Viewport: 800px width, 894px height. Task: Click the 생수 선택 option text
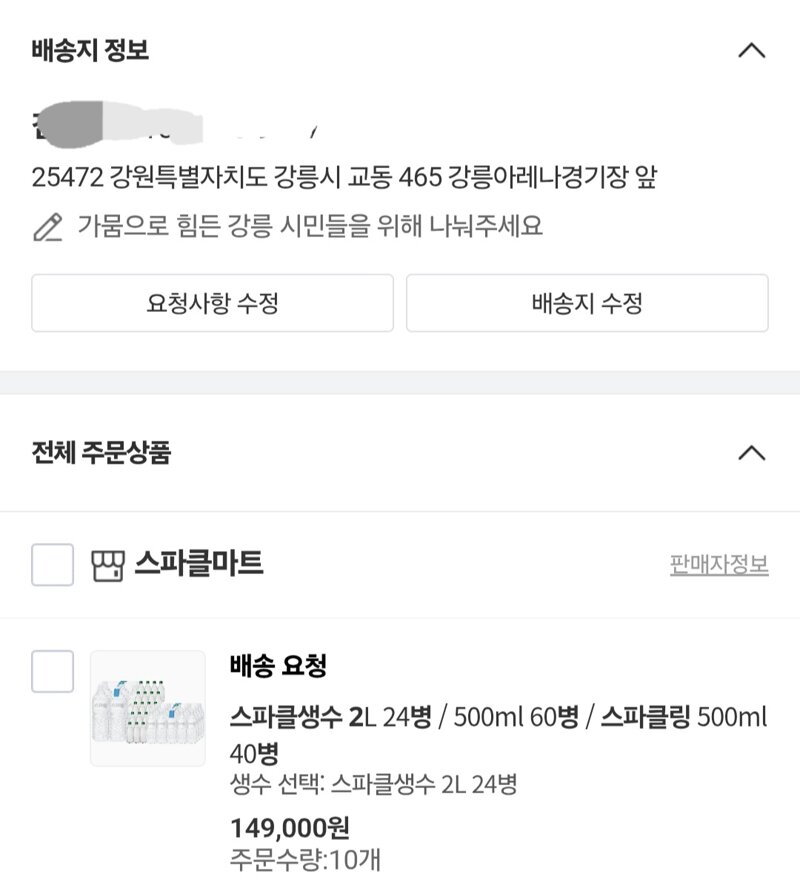tap(373, 785)
